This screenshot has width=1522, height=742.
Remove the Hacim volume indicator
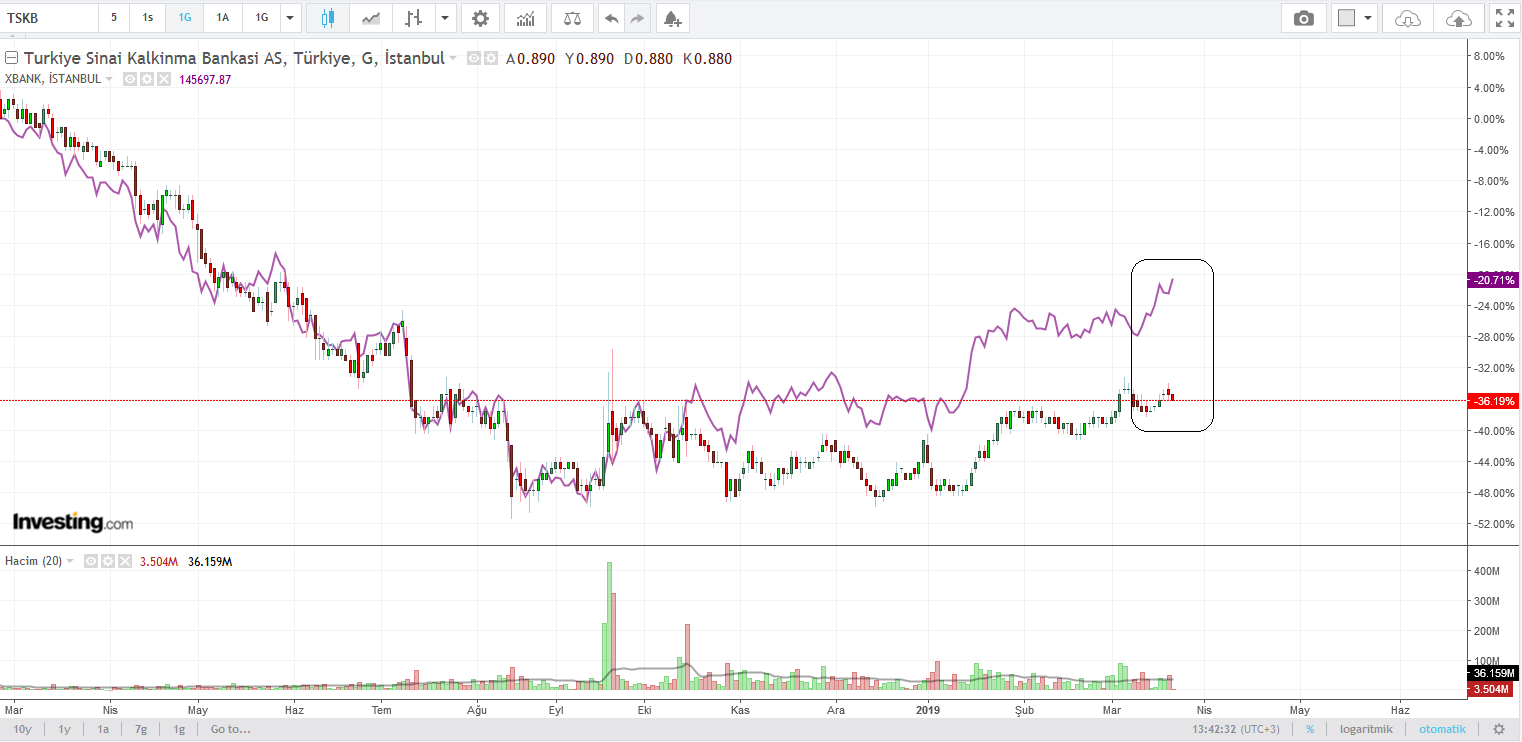pos(124,561)
